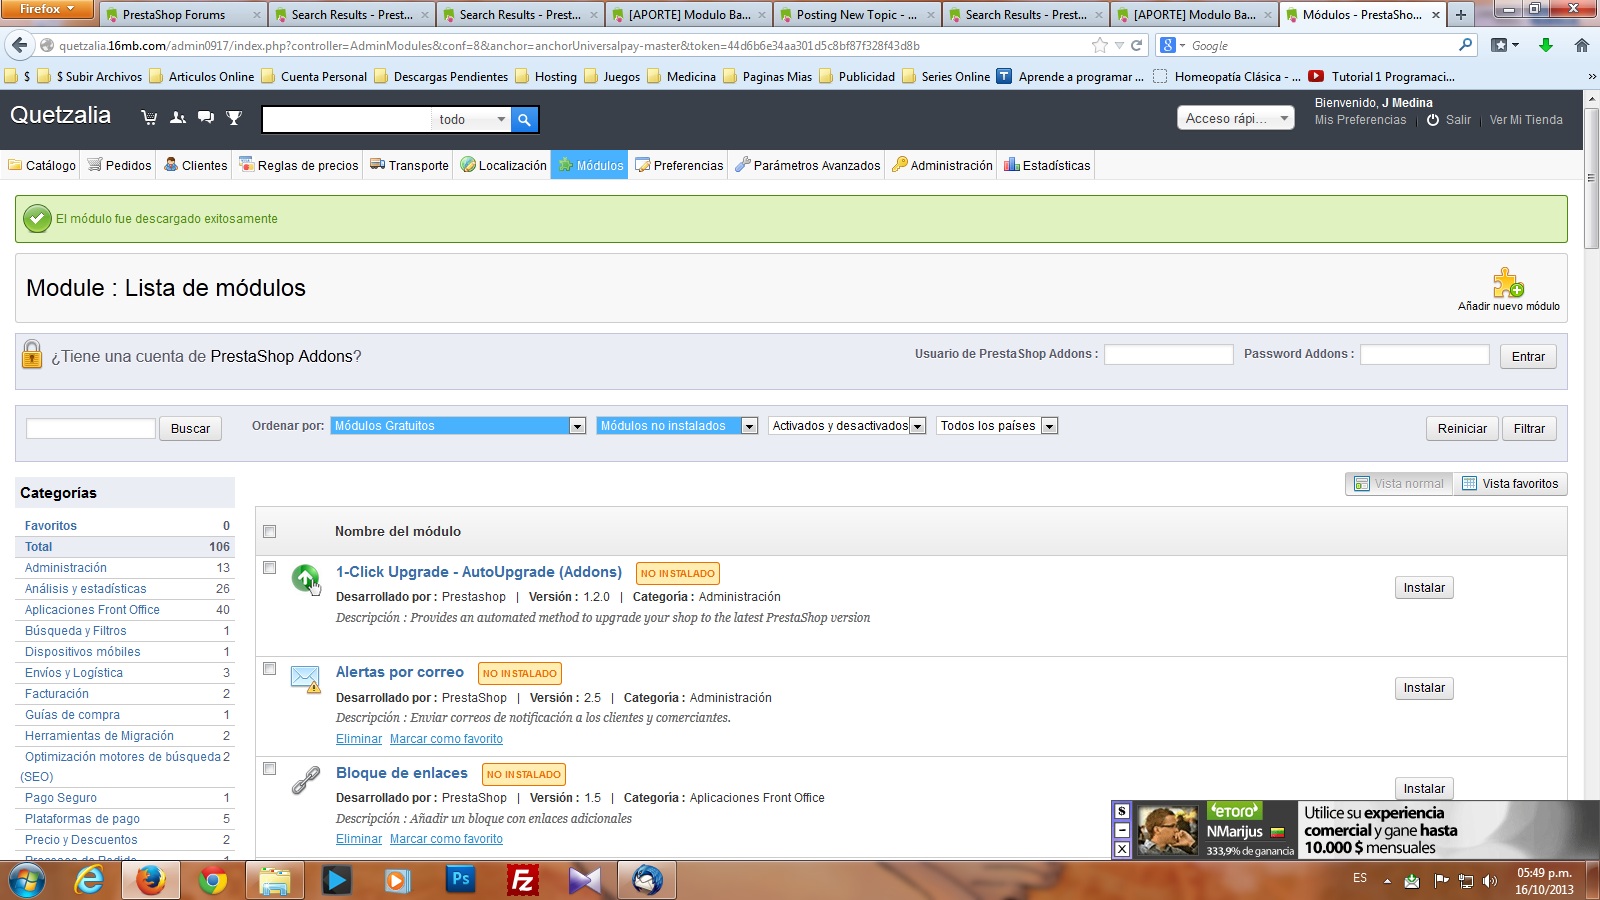Open Visual Studio from the taskbar
This screenshot has height=900, width=1600.
(585, 880)
